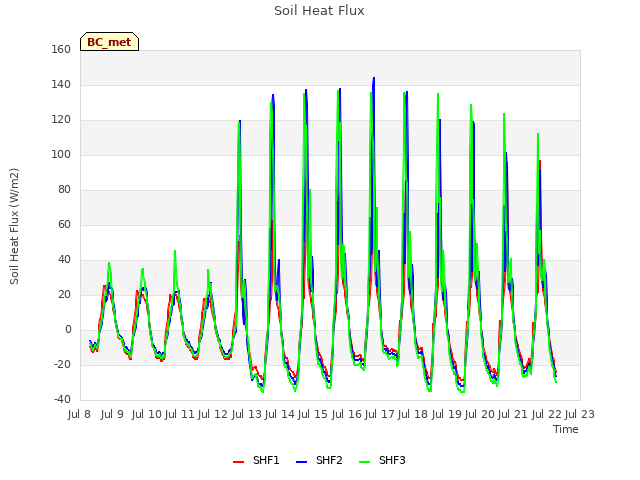Click the Jul 14 x-axis tick label
The width and height of the screenshot is (640, 480).
click(x=280, y=414)
